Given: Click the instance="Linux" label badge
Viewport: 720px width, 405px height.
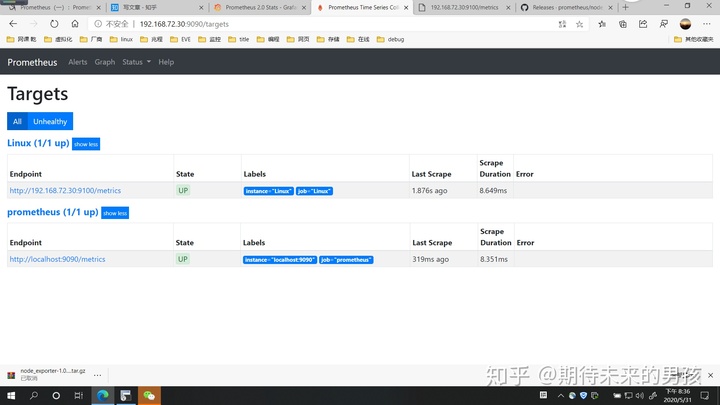Looking at the screenshot, I should (x=269, y=191).
